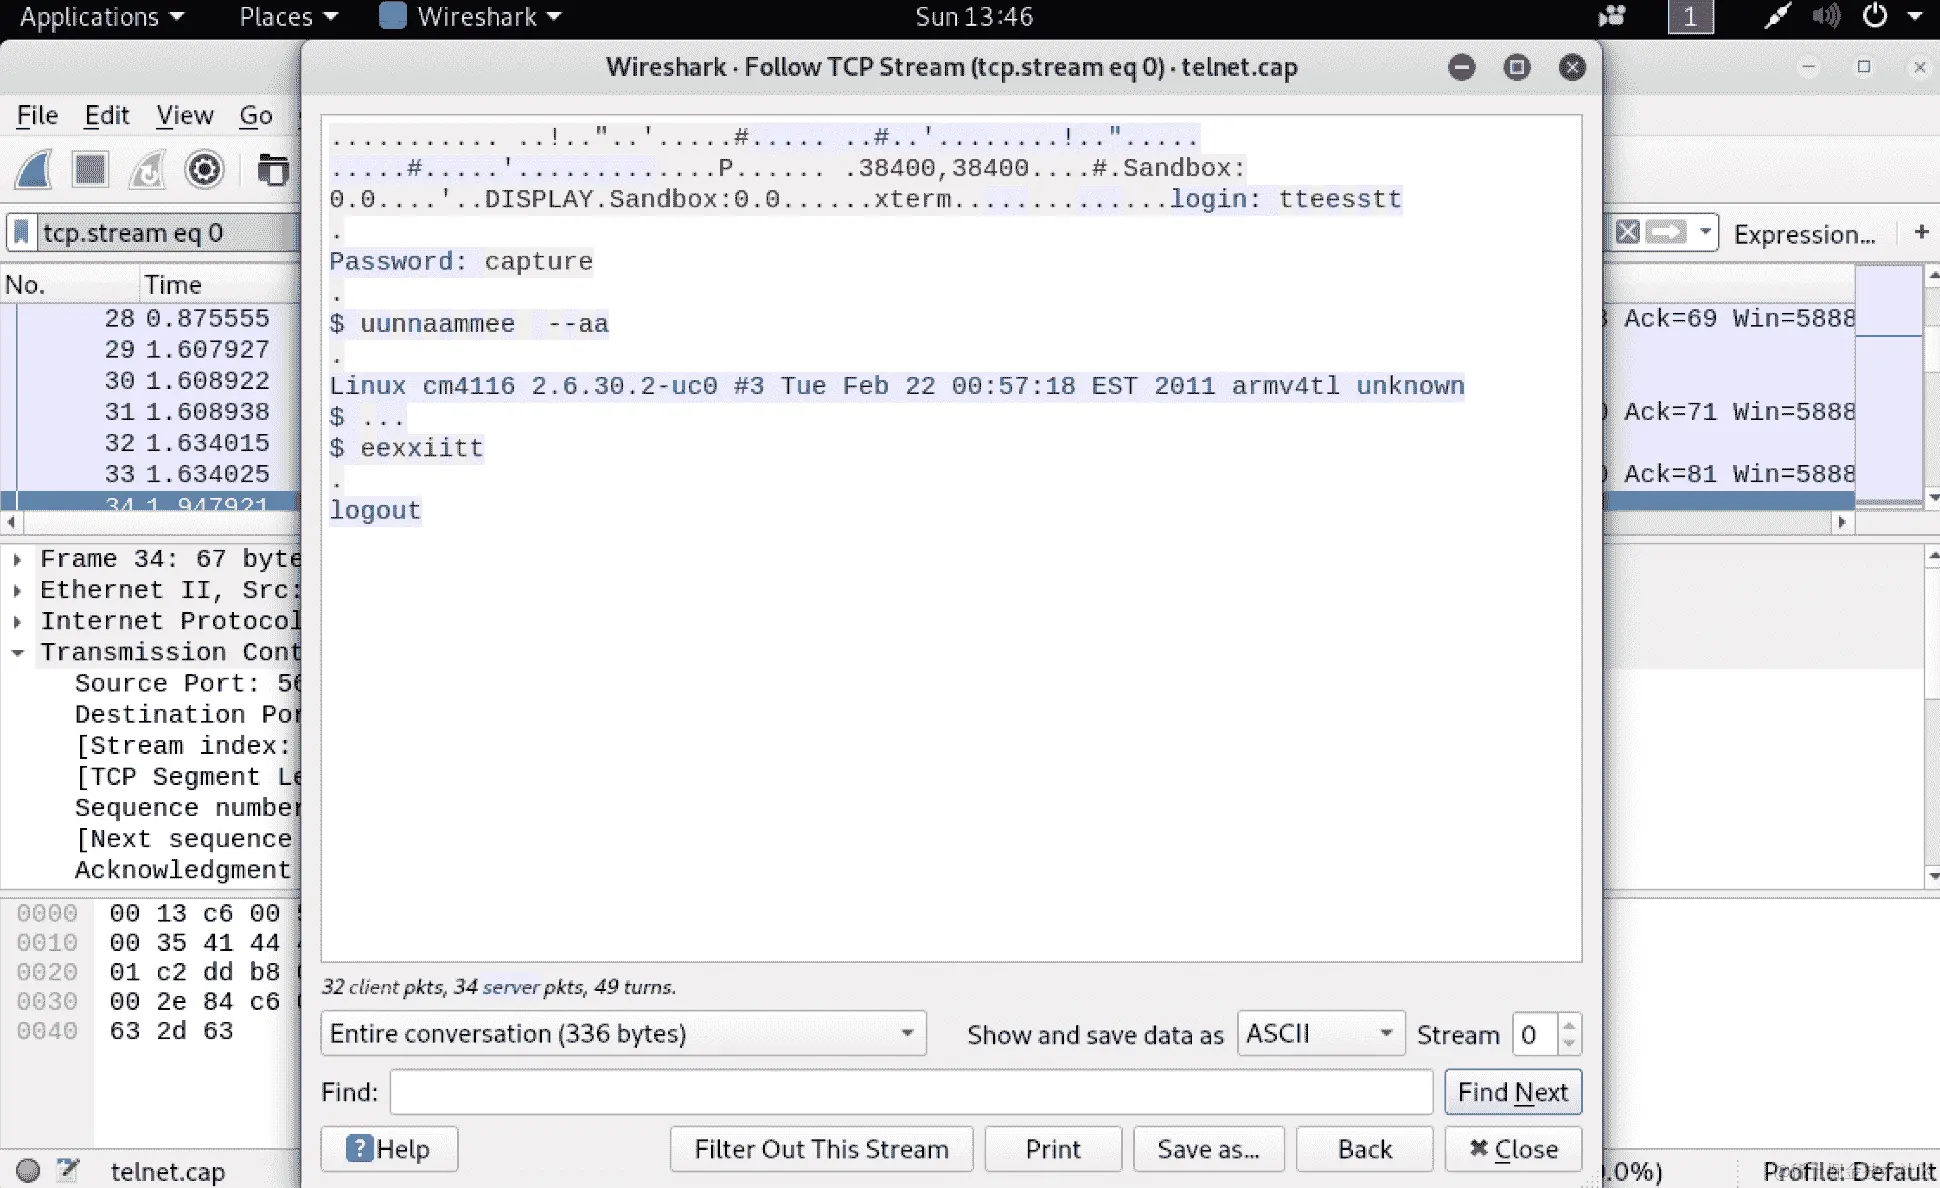The width and height of the screenshot is (1940, 1188).
Task: Open the ASCII data format dropdown
Action: (x=1320, y=1033)
